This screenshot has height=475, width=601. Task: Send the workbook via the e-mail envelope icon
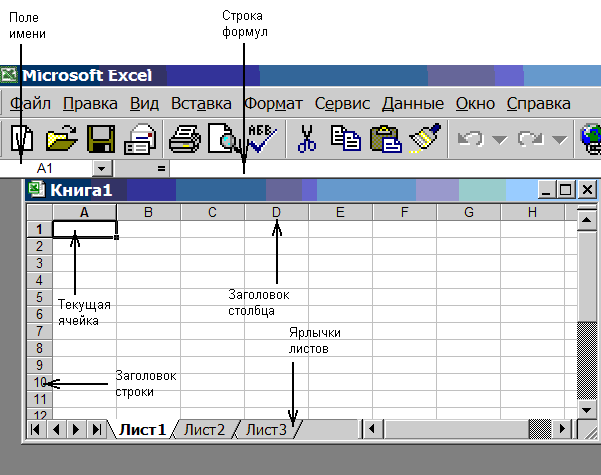(x=140, y=139)
